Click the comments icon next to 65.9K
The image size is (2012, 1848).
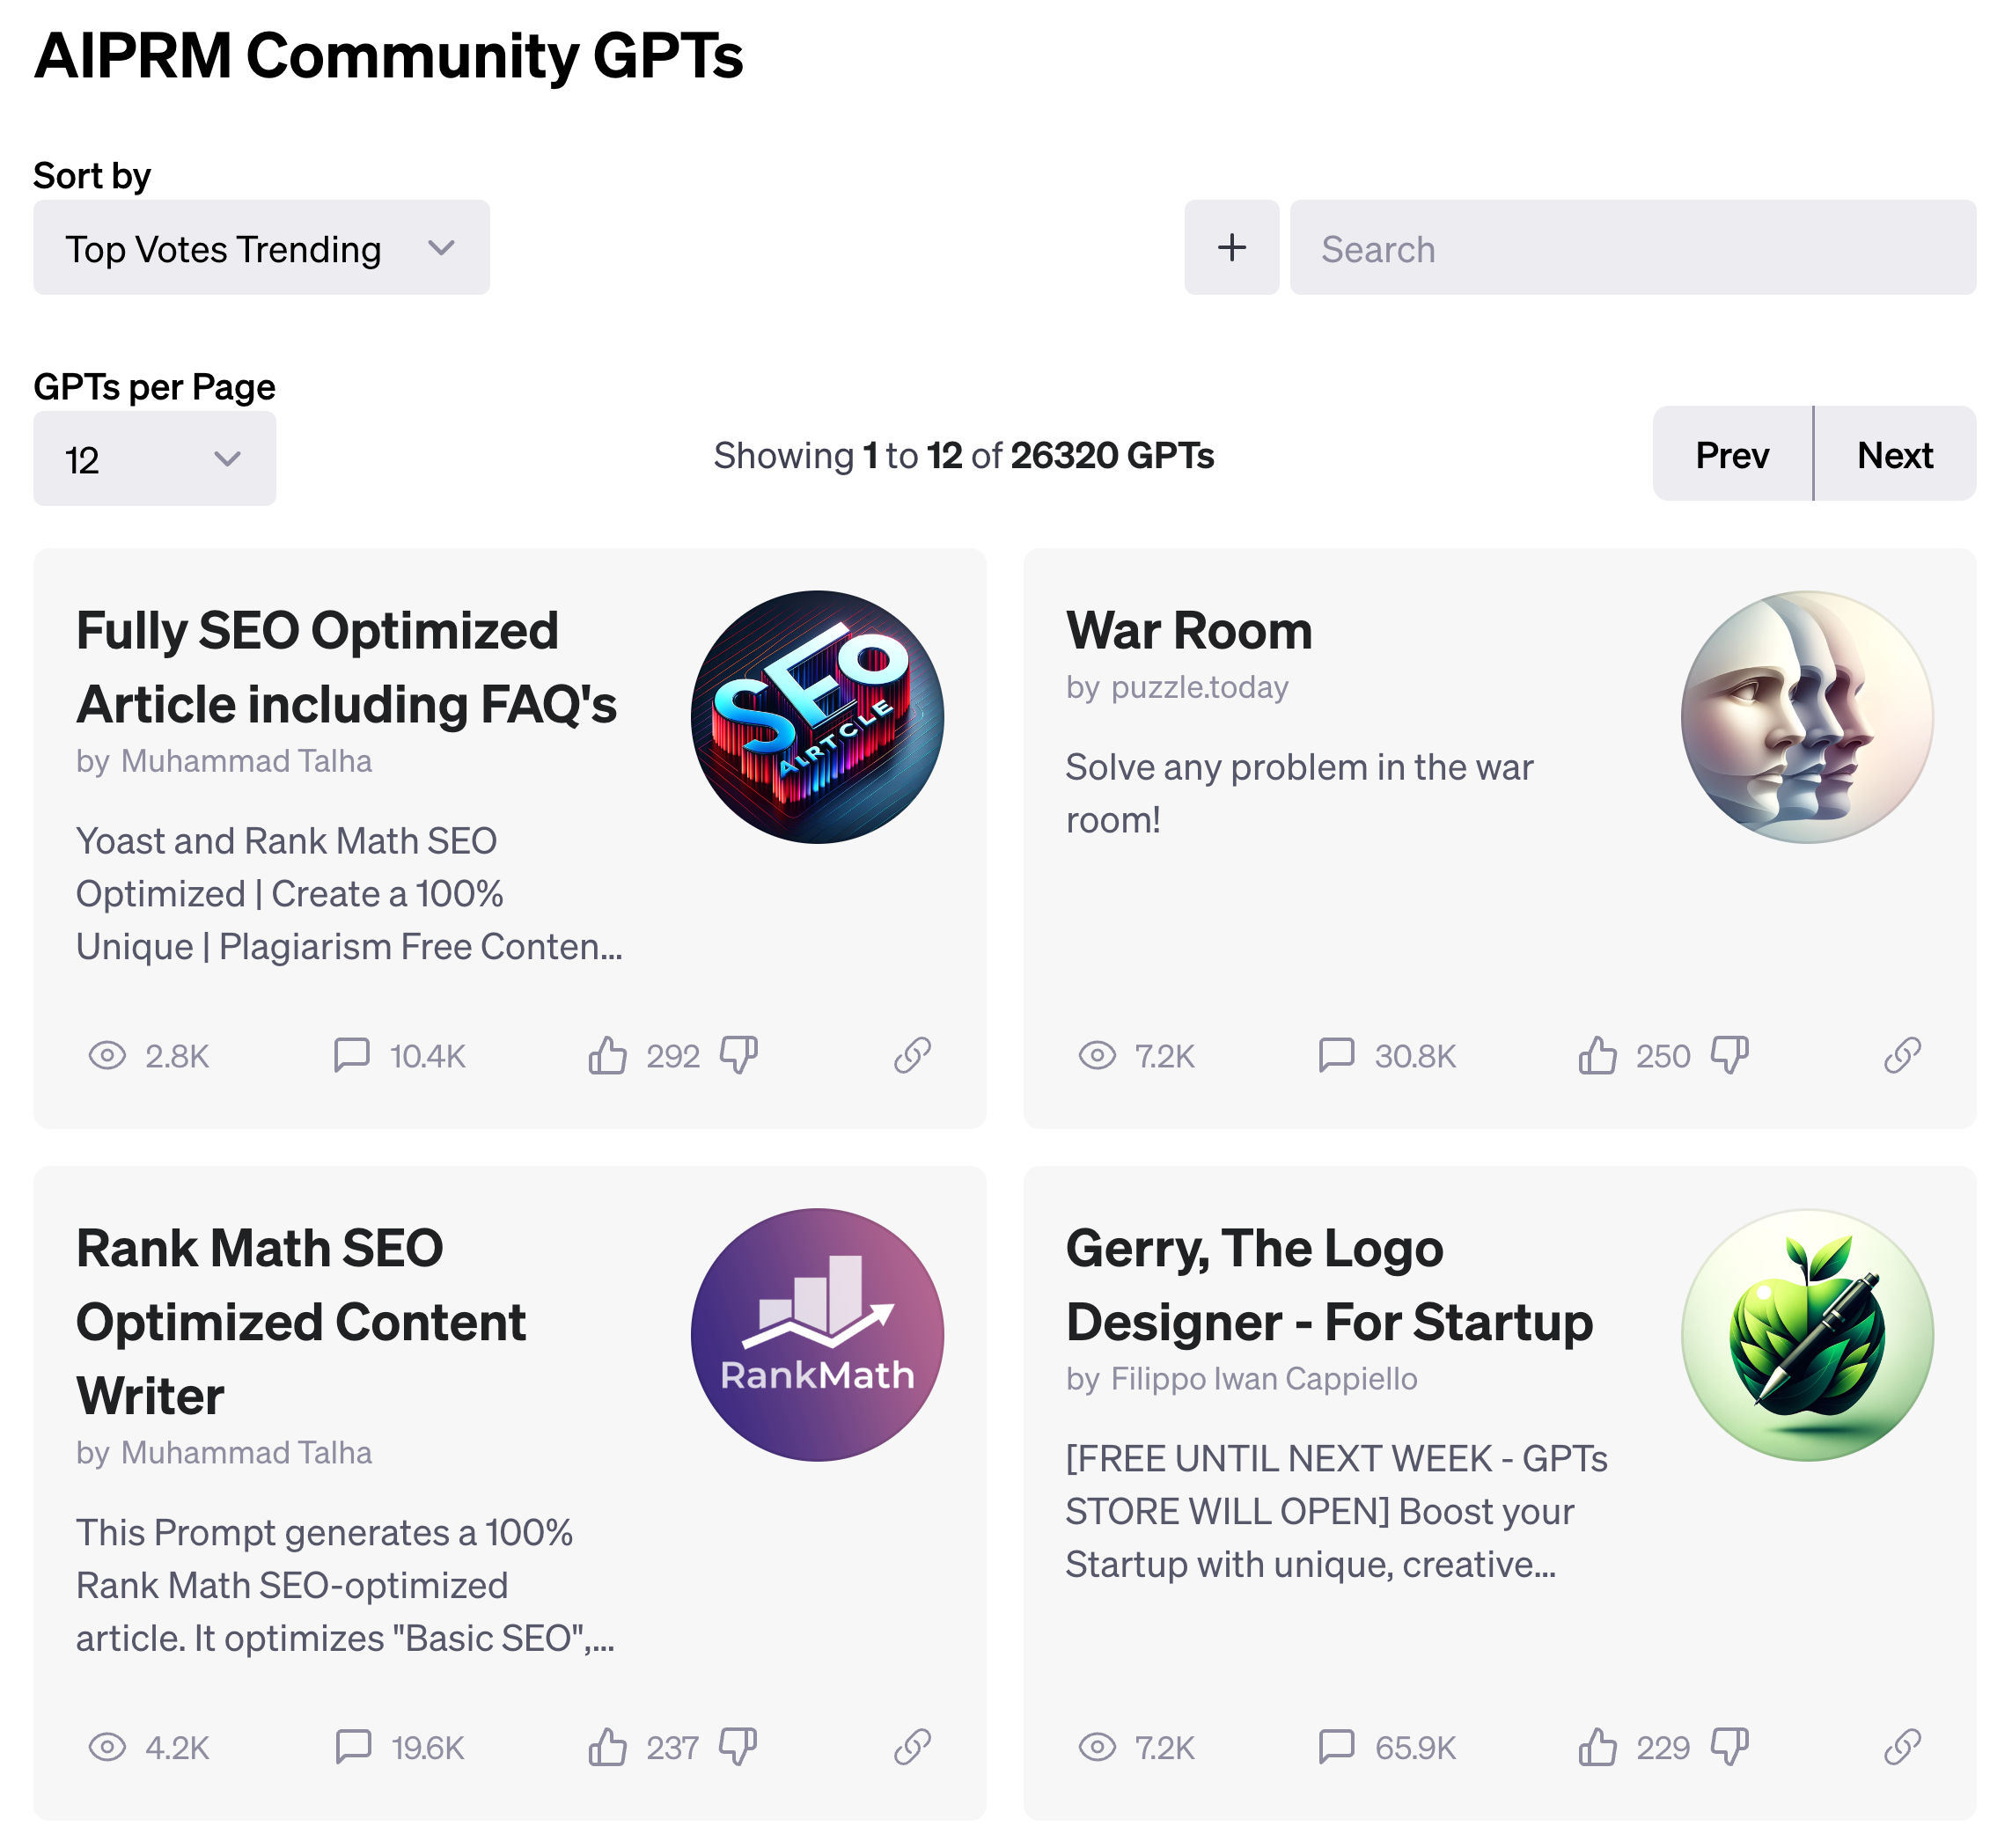(1336, 1747)
